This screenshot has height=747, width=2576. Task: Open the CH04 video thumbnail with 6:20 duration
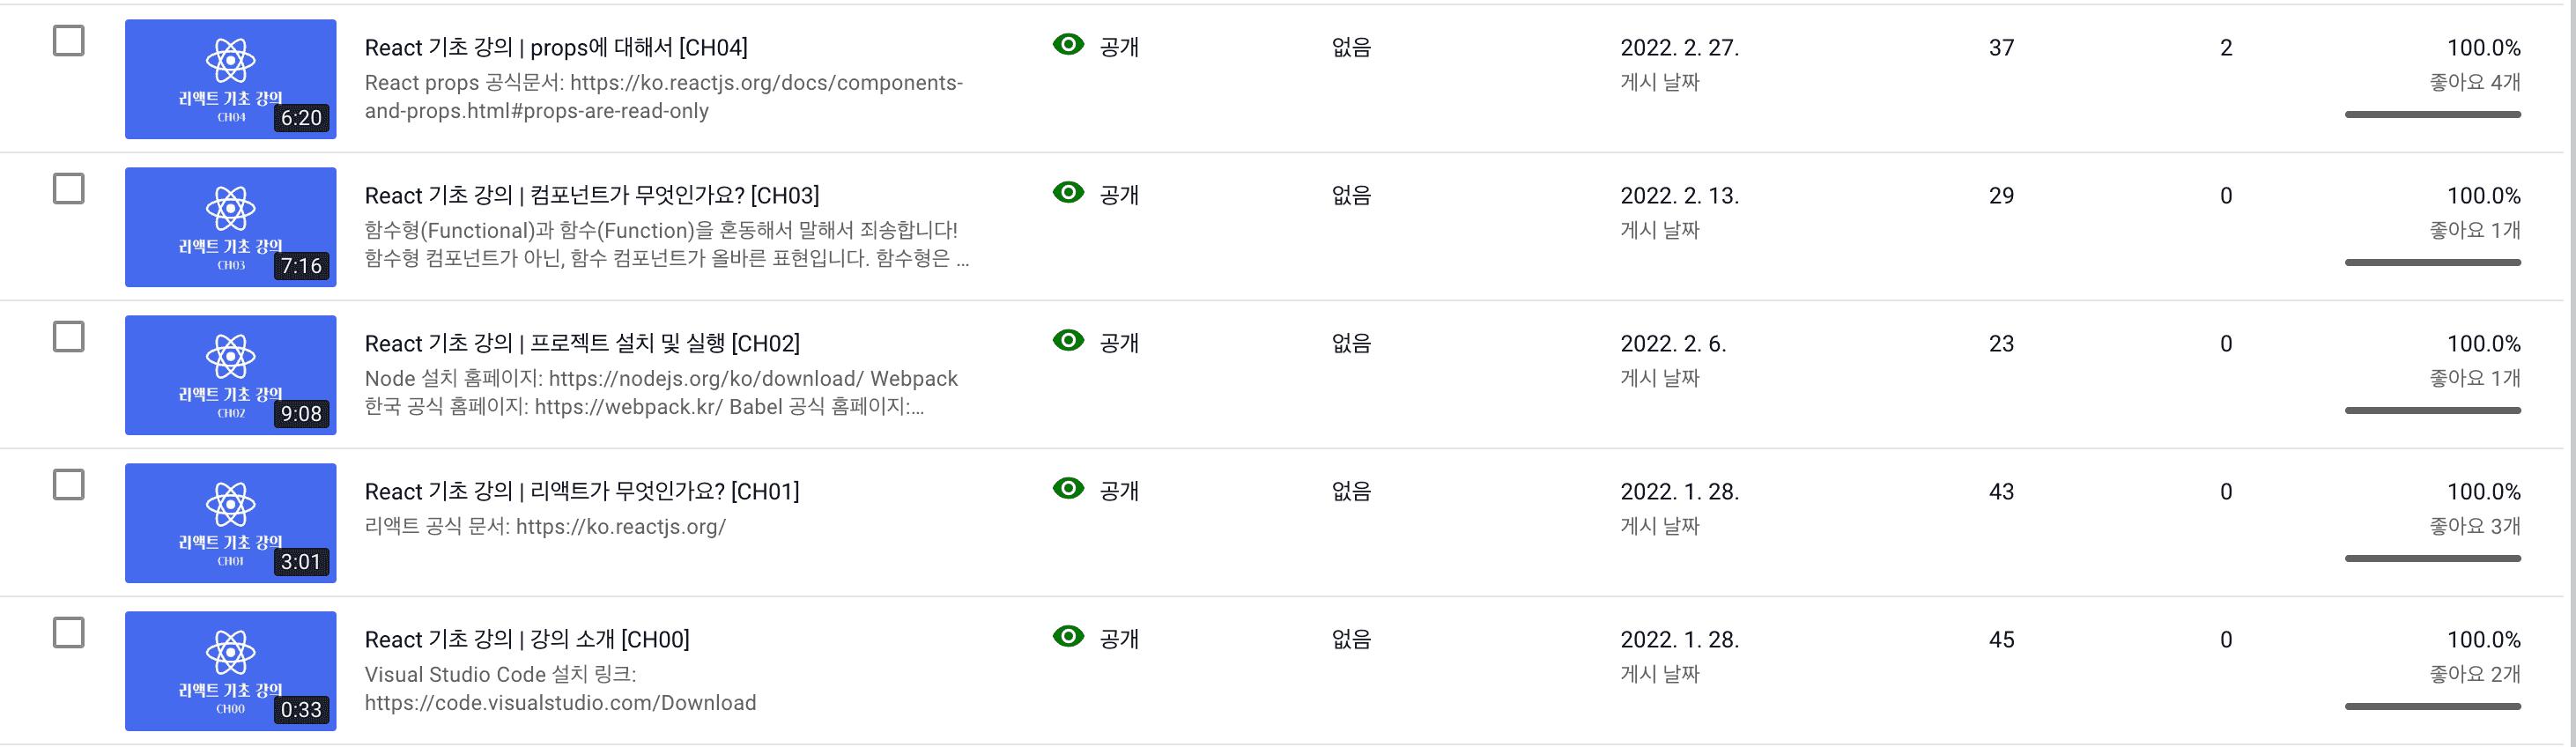click(x=230, y=79)
